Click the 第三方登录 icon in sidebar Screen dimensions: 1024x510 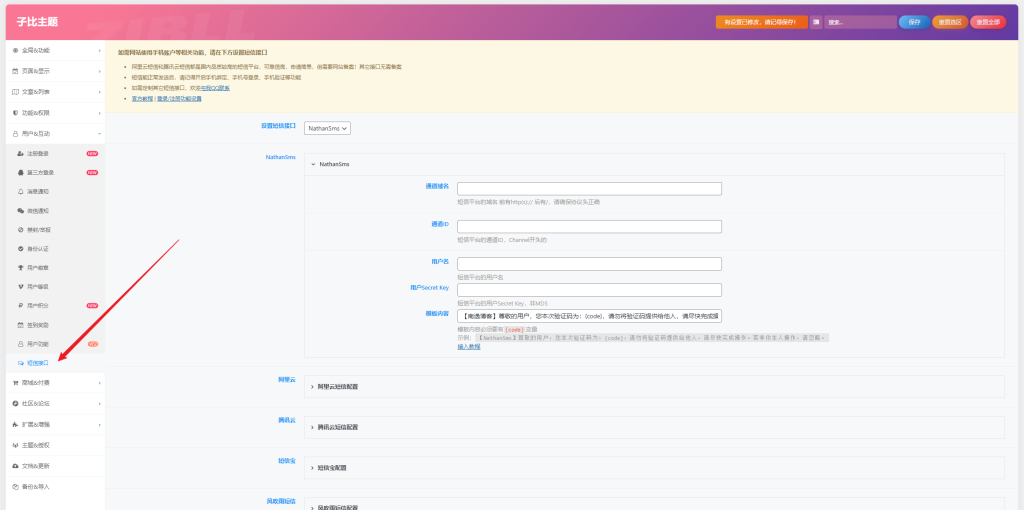pos(20,172)
